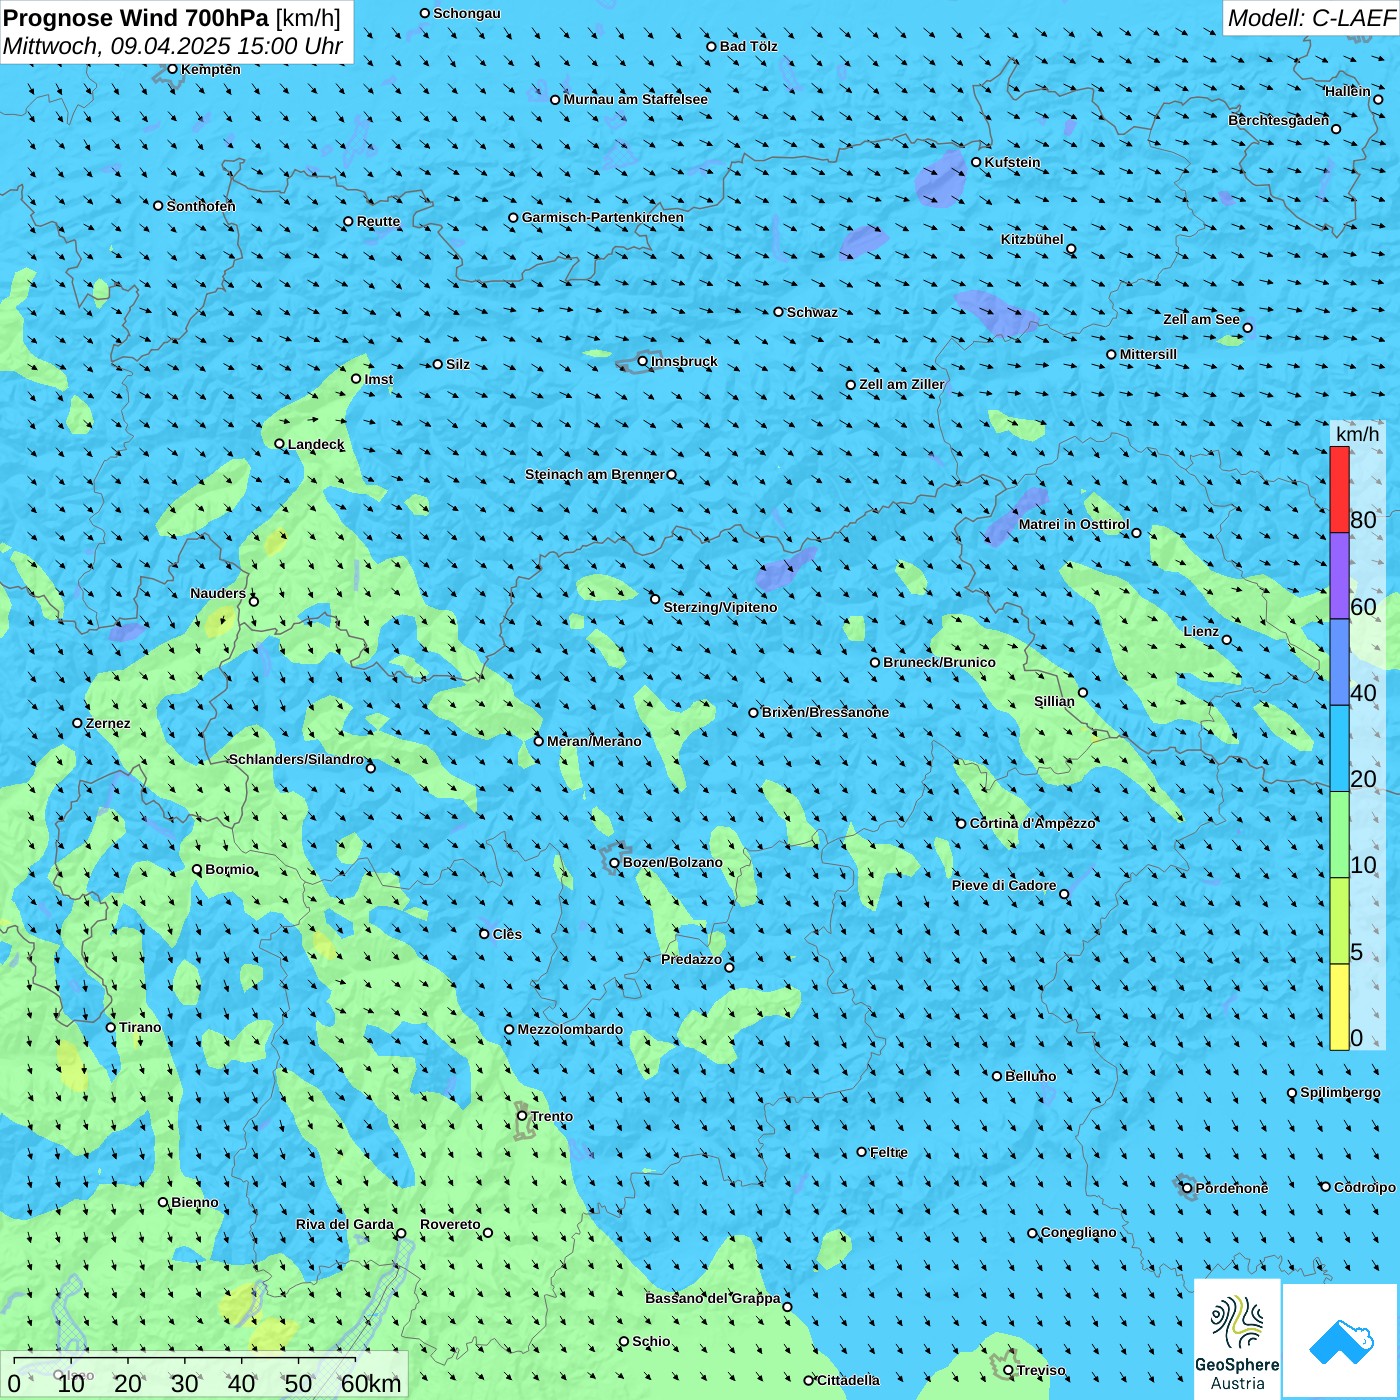Click the Garmisch-Partenkirchen label
1400x1400 pixels.
tap(603, 217)
